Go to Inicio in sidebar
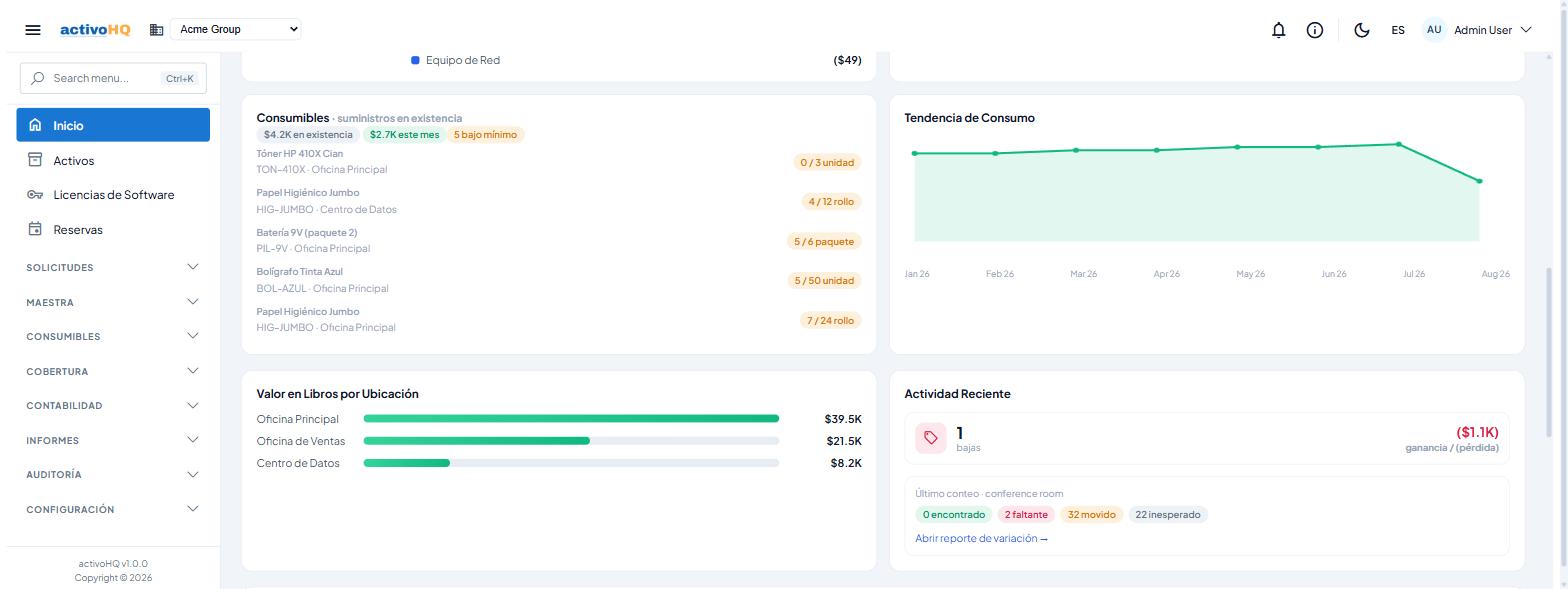The width and height of the screenshot is (1568, 589). pos(113,125)
